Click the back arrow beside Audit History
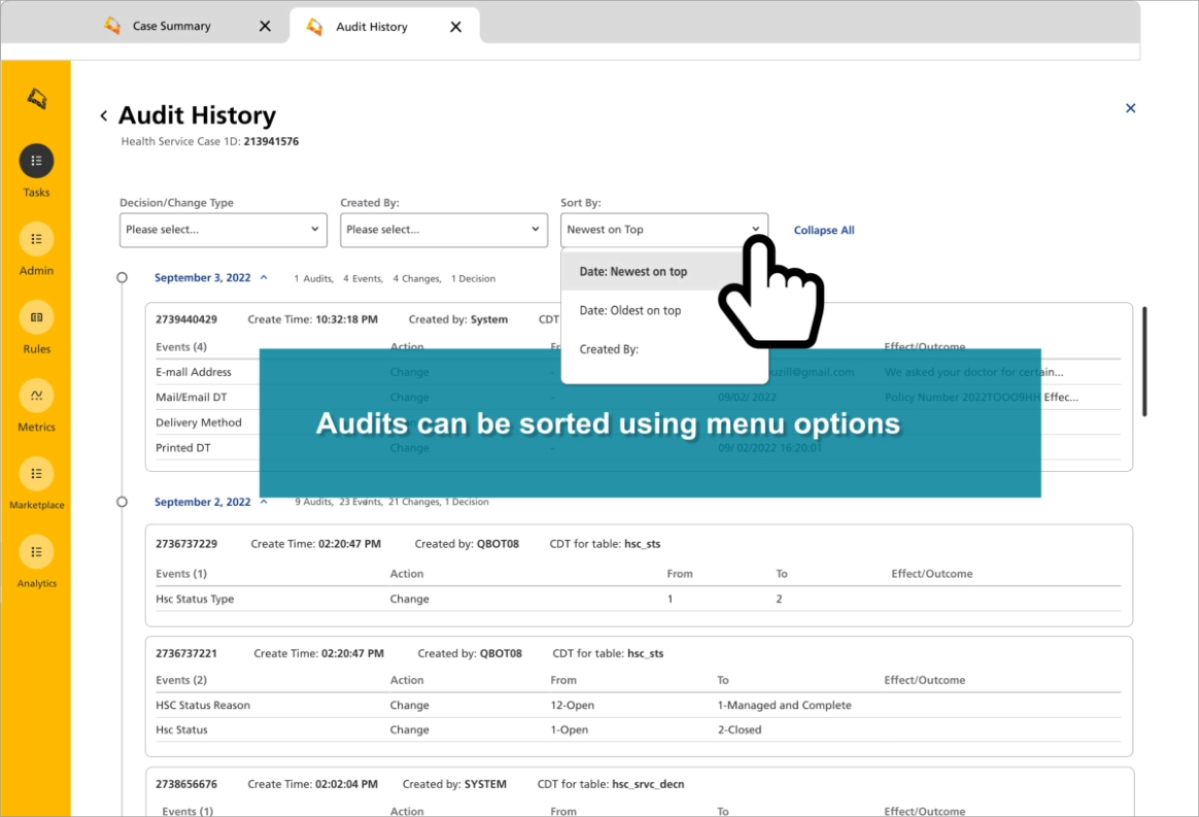Viewport: 1199px width, 817px height. pyautogui.click(x=104, y=116)
